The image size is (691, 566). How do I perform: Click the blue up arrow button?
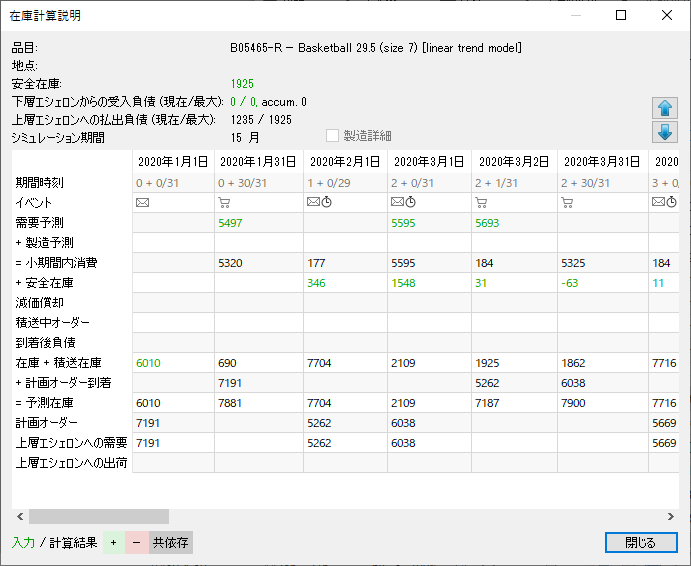pyautogui.click(x=662, y=109)
